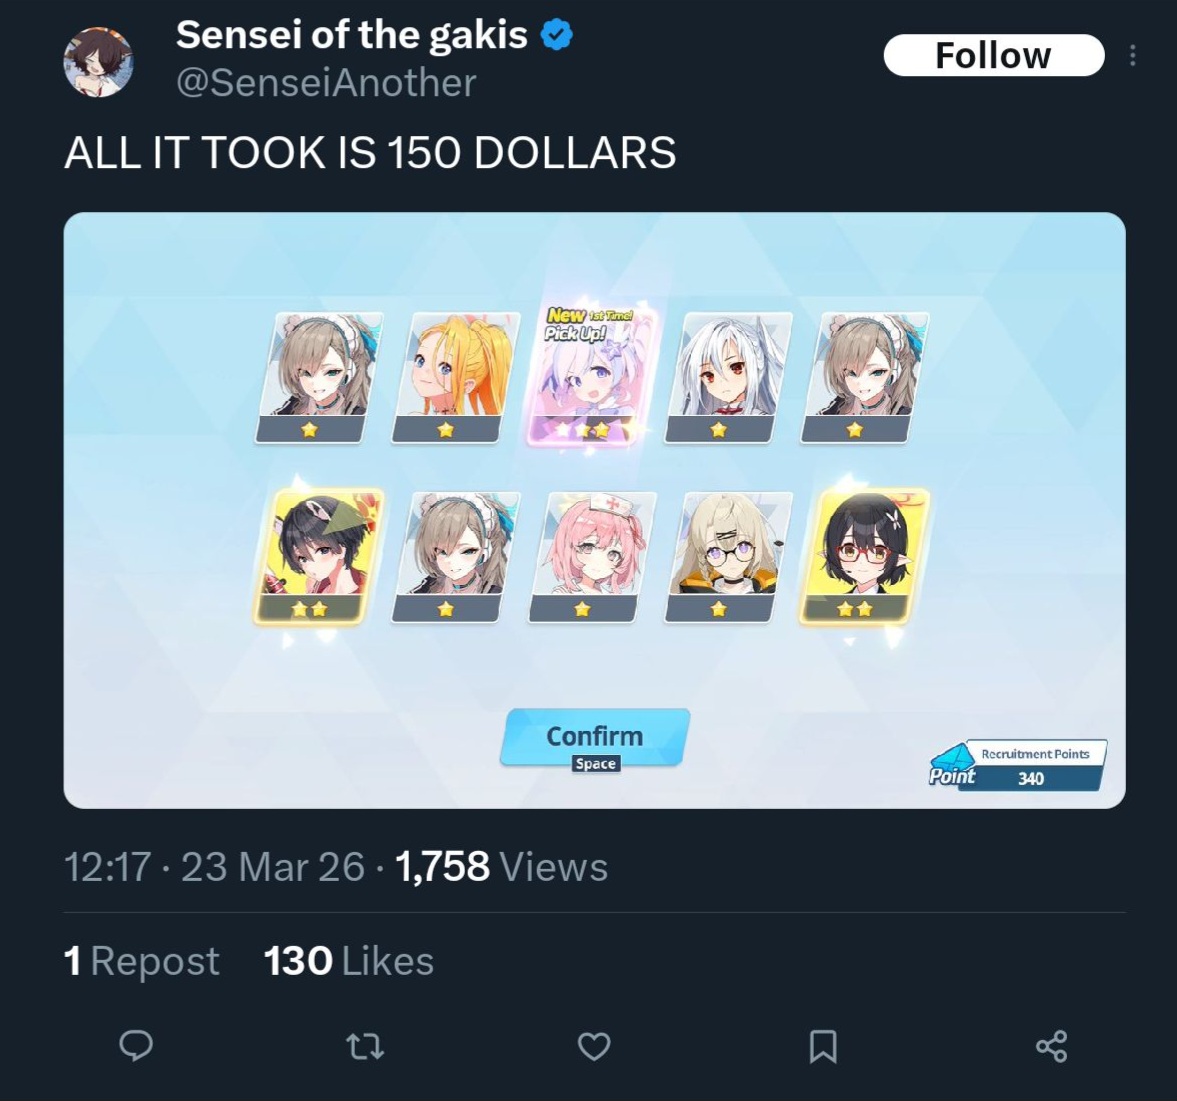
Task: Select the orange-haired one-star character card
Action: (455, 378)
